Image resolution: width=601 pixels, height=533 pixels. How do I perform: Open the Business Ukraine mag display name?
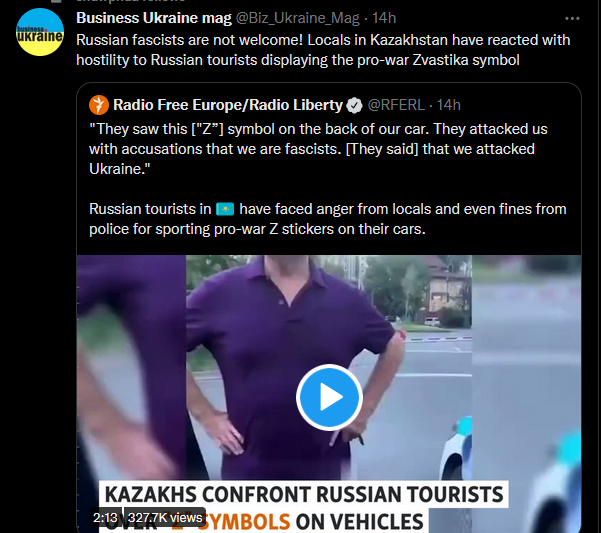click(x=154, y=18)
